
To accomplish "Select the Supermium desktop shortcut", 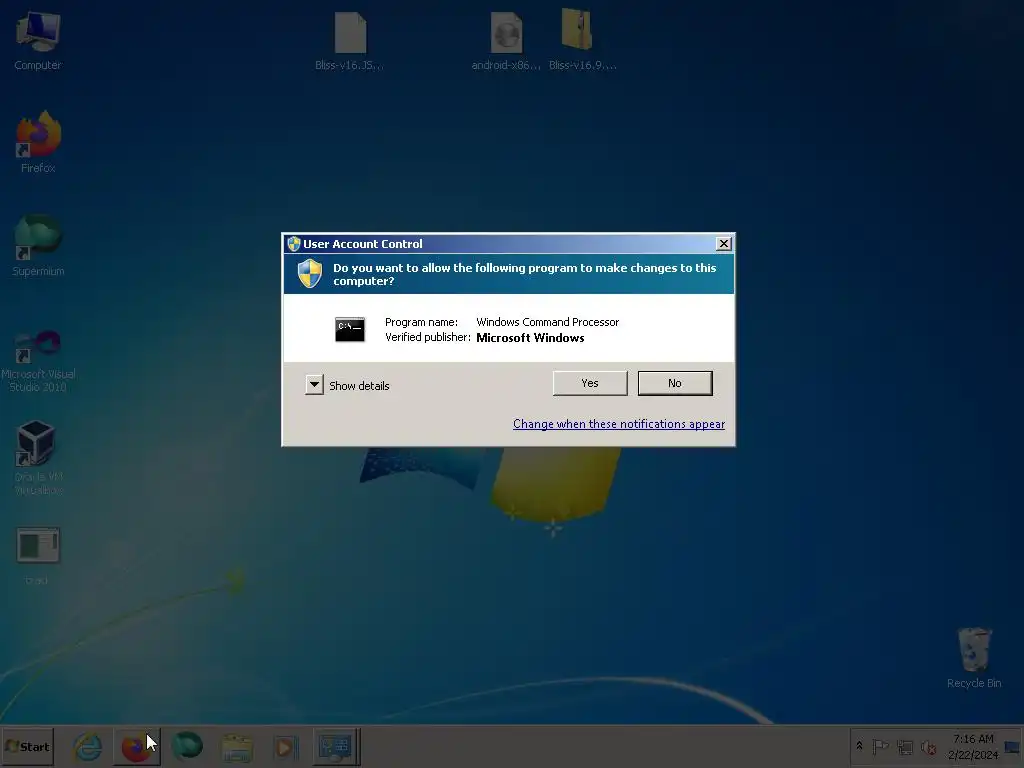I will tap(38, 246).
